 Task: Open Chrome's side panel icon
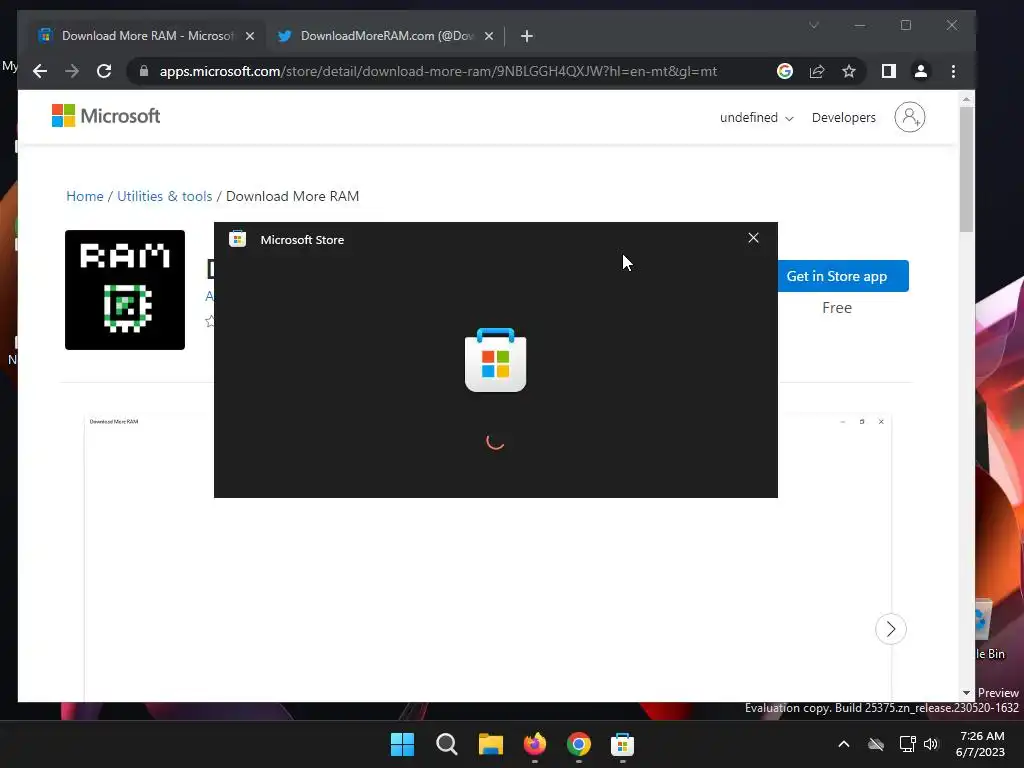tap(889, 71)
